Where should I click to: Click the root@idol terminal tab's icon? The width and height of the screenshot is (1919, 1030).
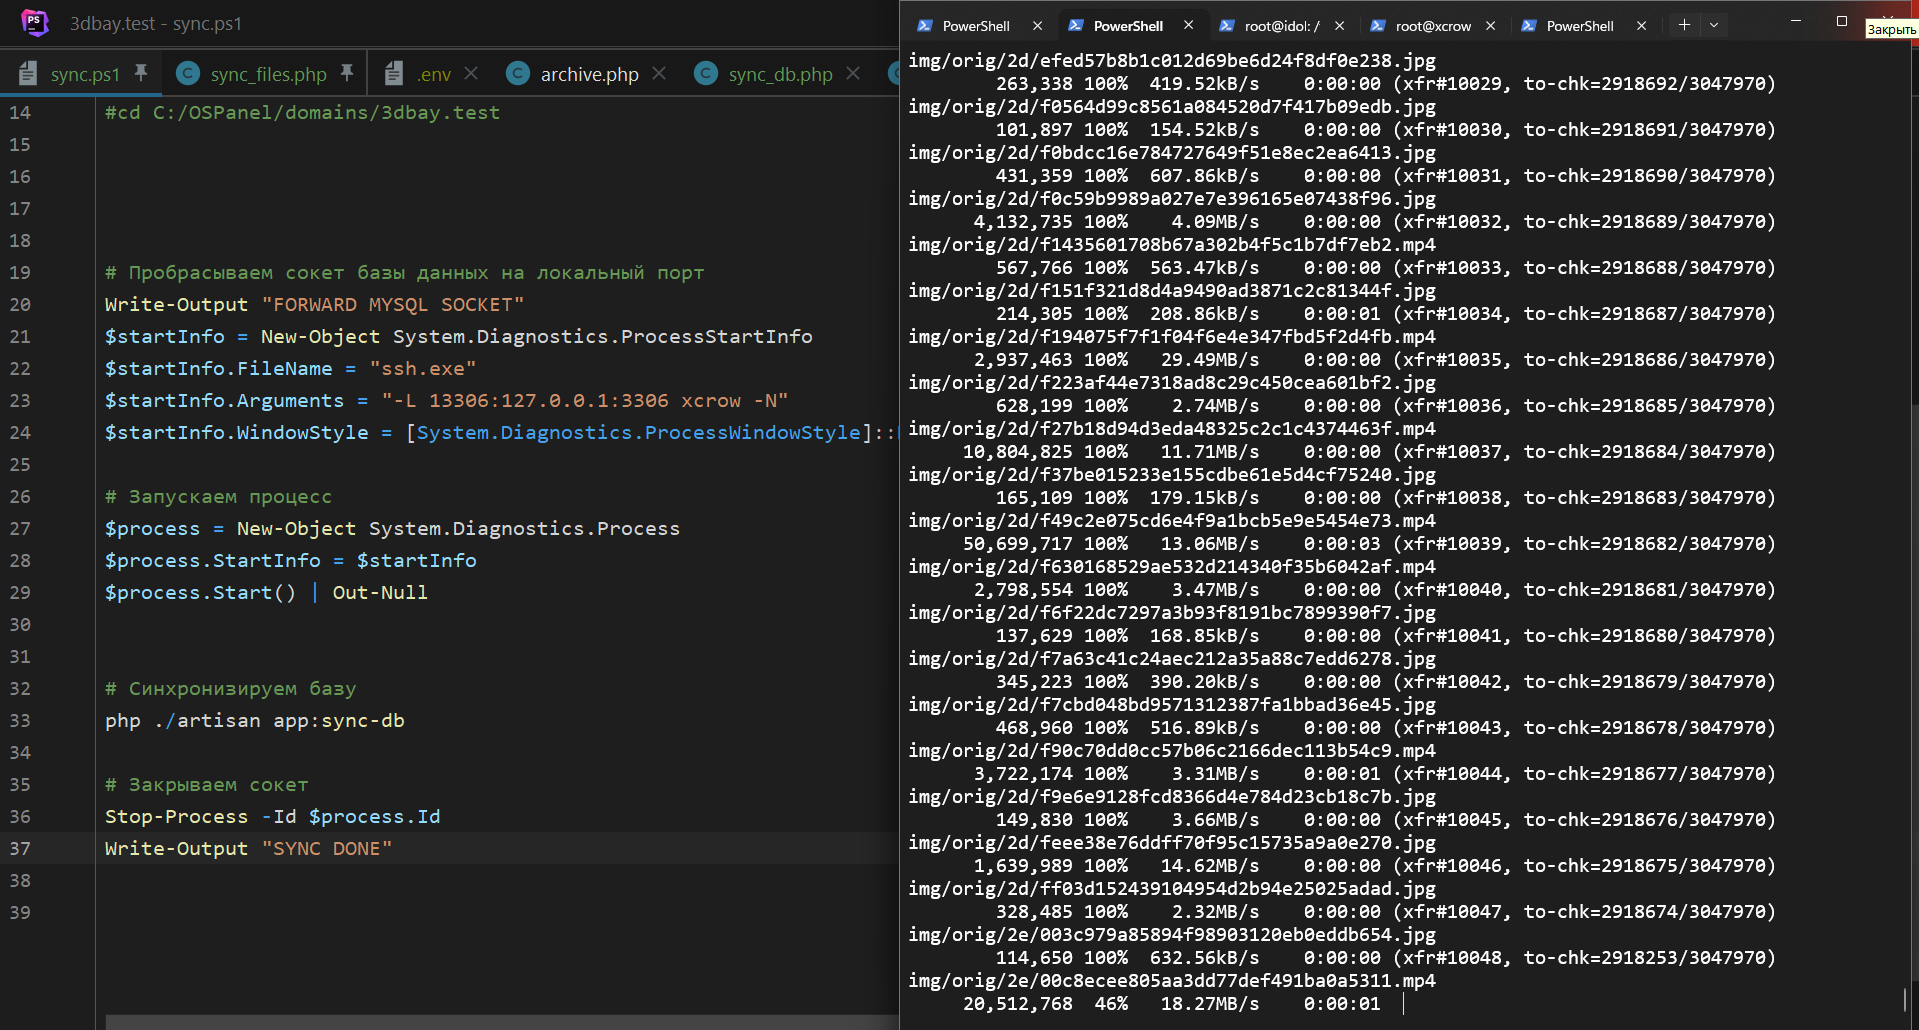[x=1227, y=26]
